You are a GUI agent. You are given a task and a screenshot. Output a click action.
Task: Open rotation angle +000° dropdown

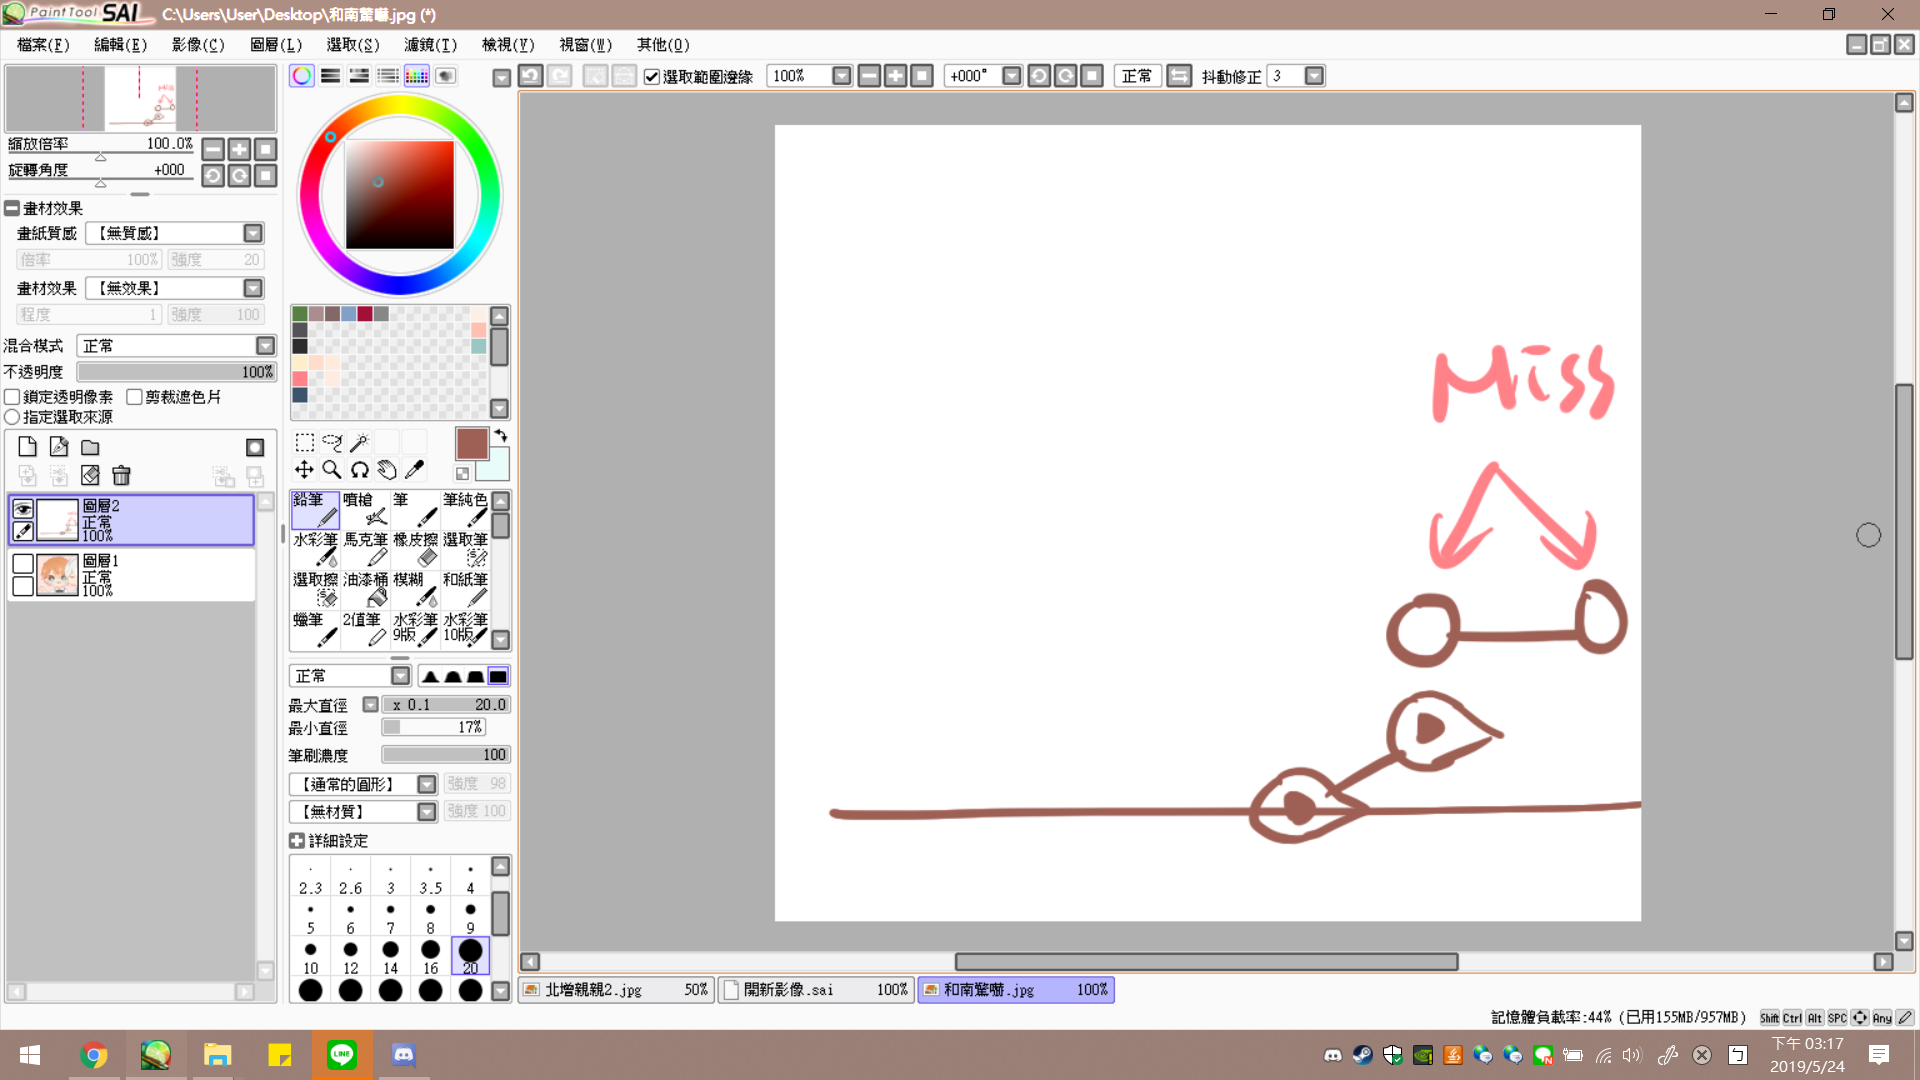[1011, 76]
